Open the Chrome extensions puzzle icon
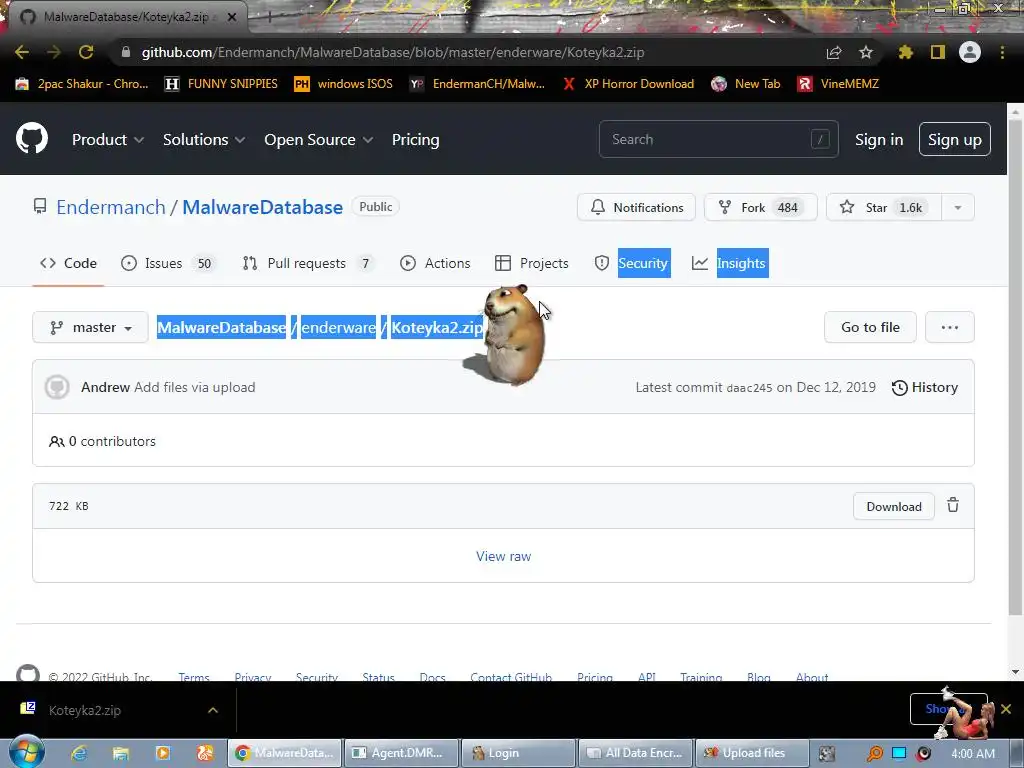 point(905,52)
